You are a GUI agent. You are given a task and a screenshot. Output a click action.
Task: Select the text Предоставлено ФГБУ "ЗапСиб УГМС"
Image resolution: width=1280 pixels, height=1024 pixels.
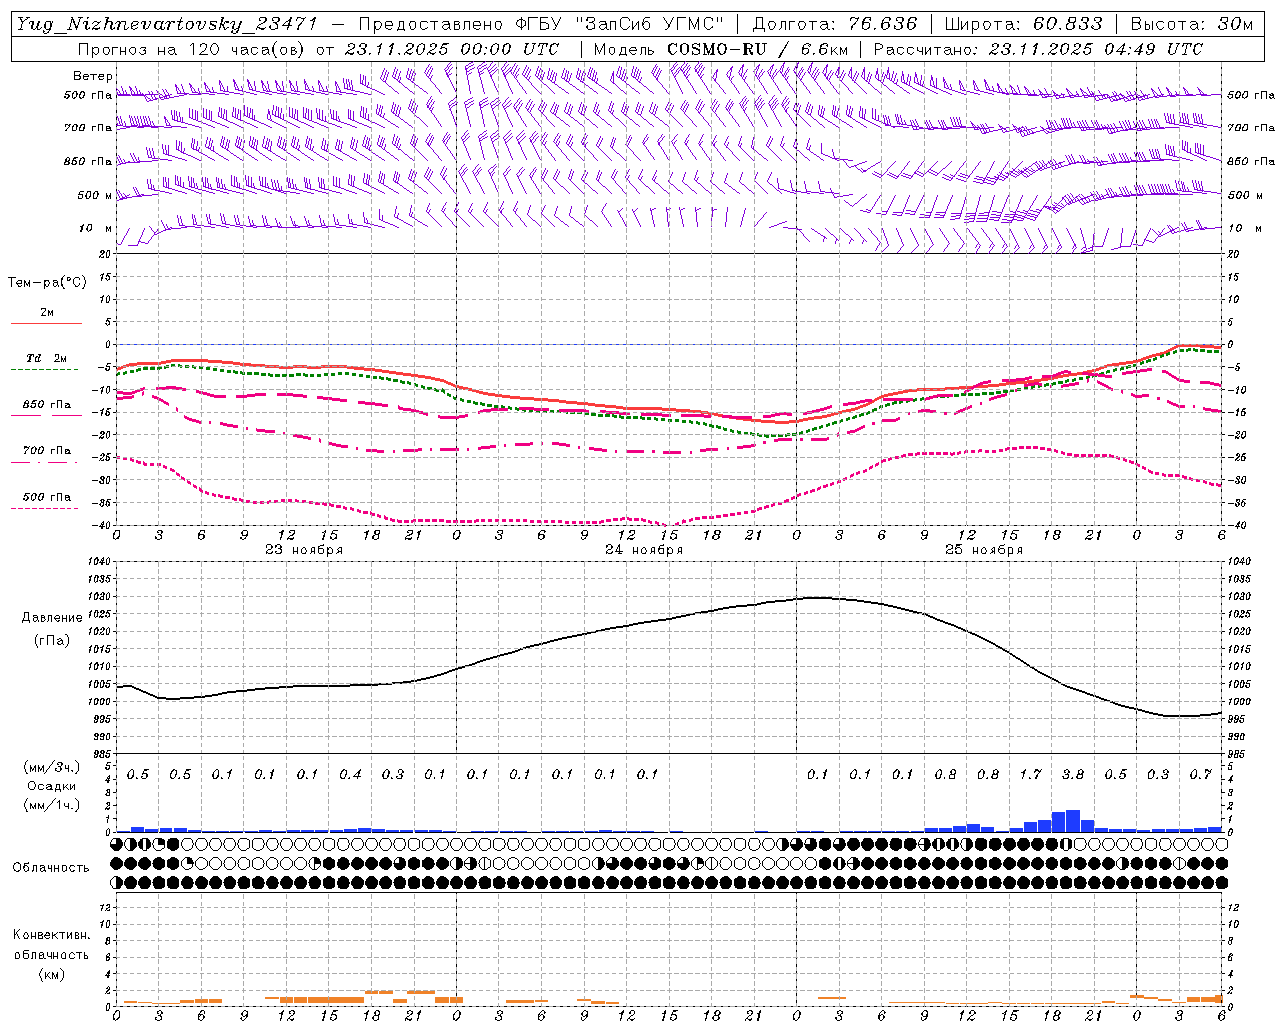pyautogui.click(x=541, y=24)
